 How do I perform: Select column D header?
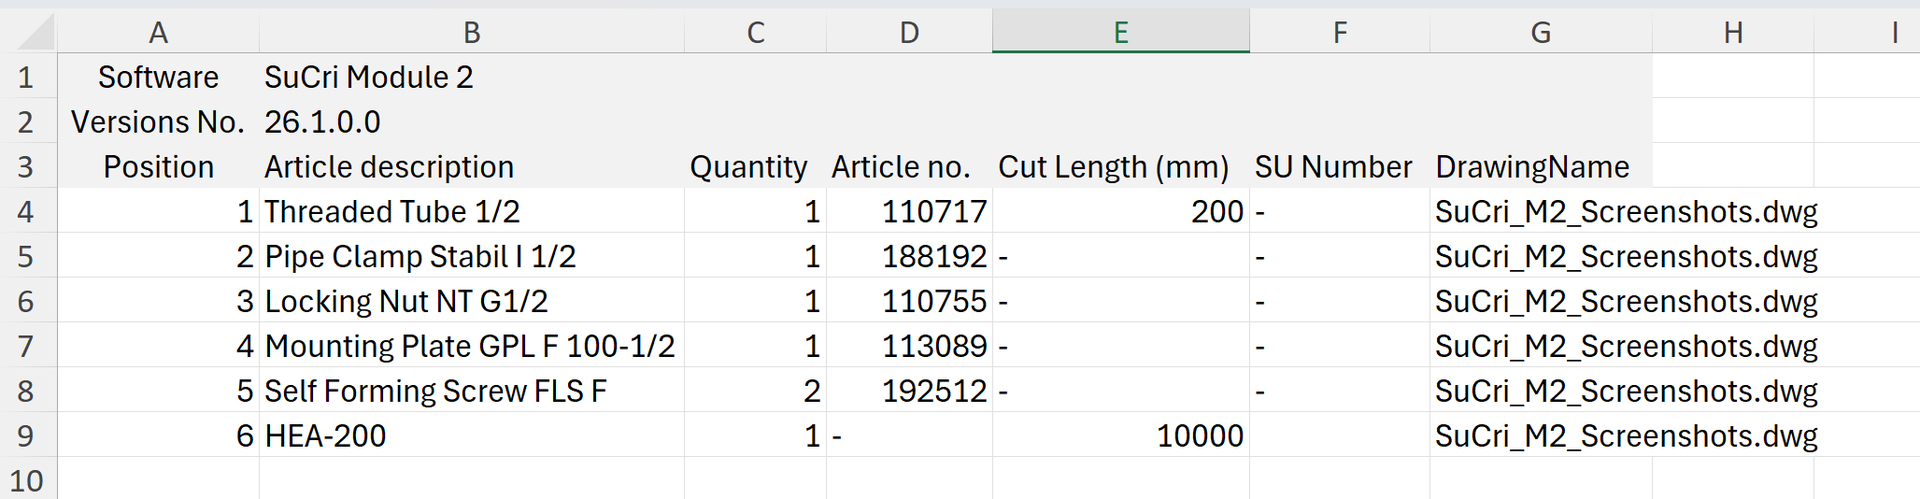pos(909,33)
